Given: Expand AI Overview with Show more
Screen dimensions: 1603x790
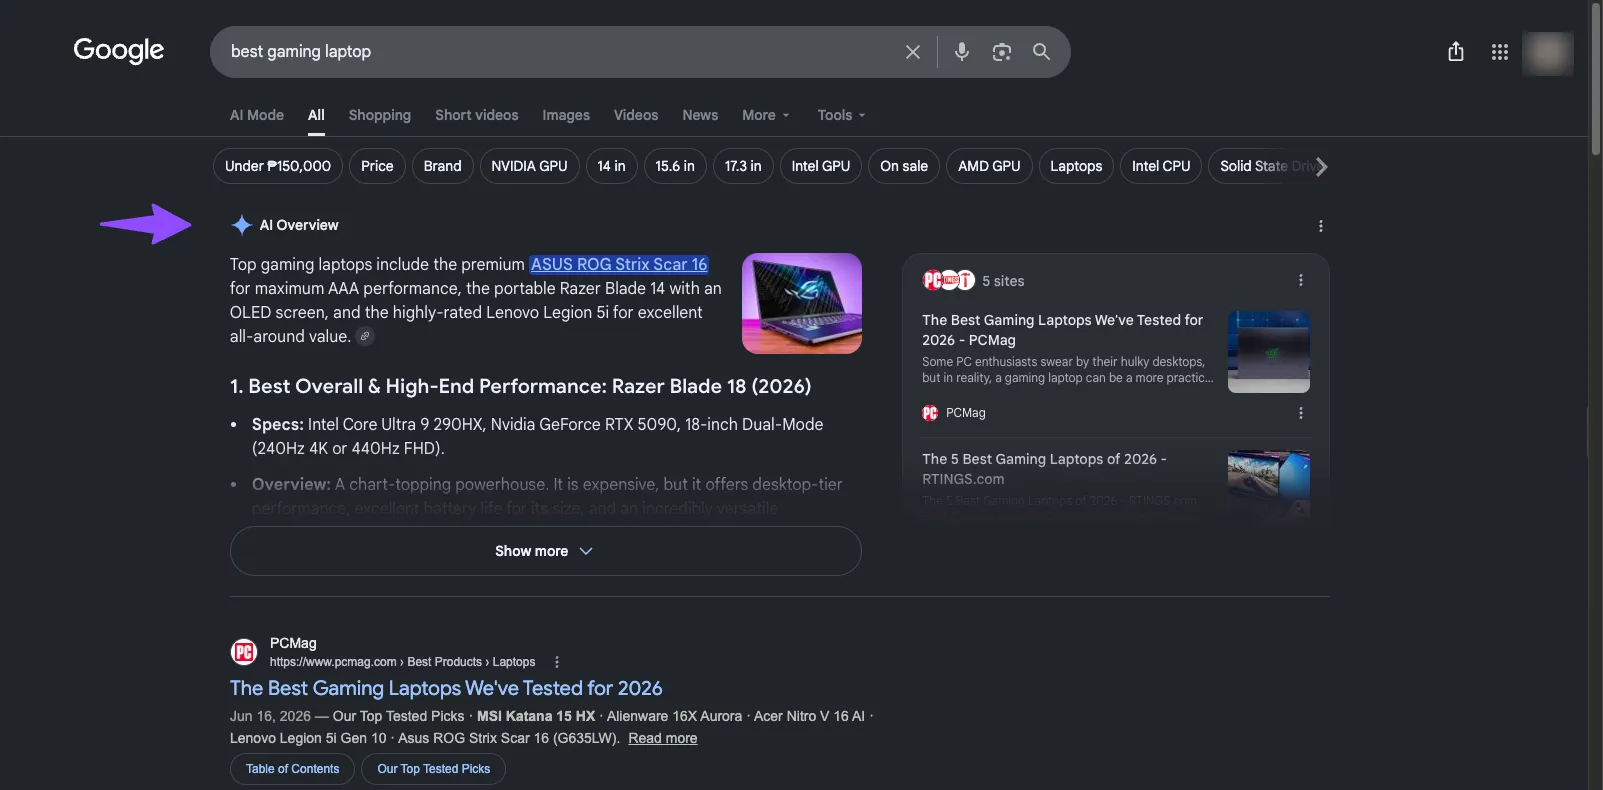Looking at the screenshot, I should (545, 551).
